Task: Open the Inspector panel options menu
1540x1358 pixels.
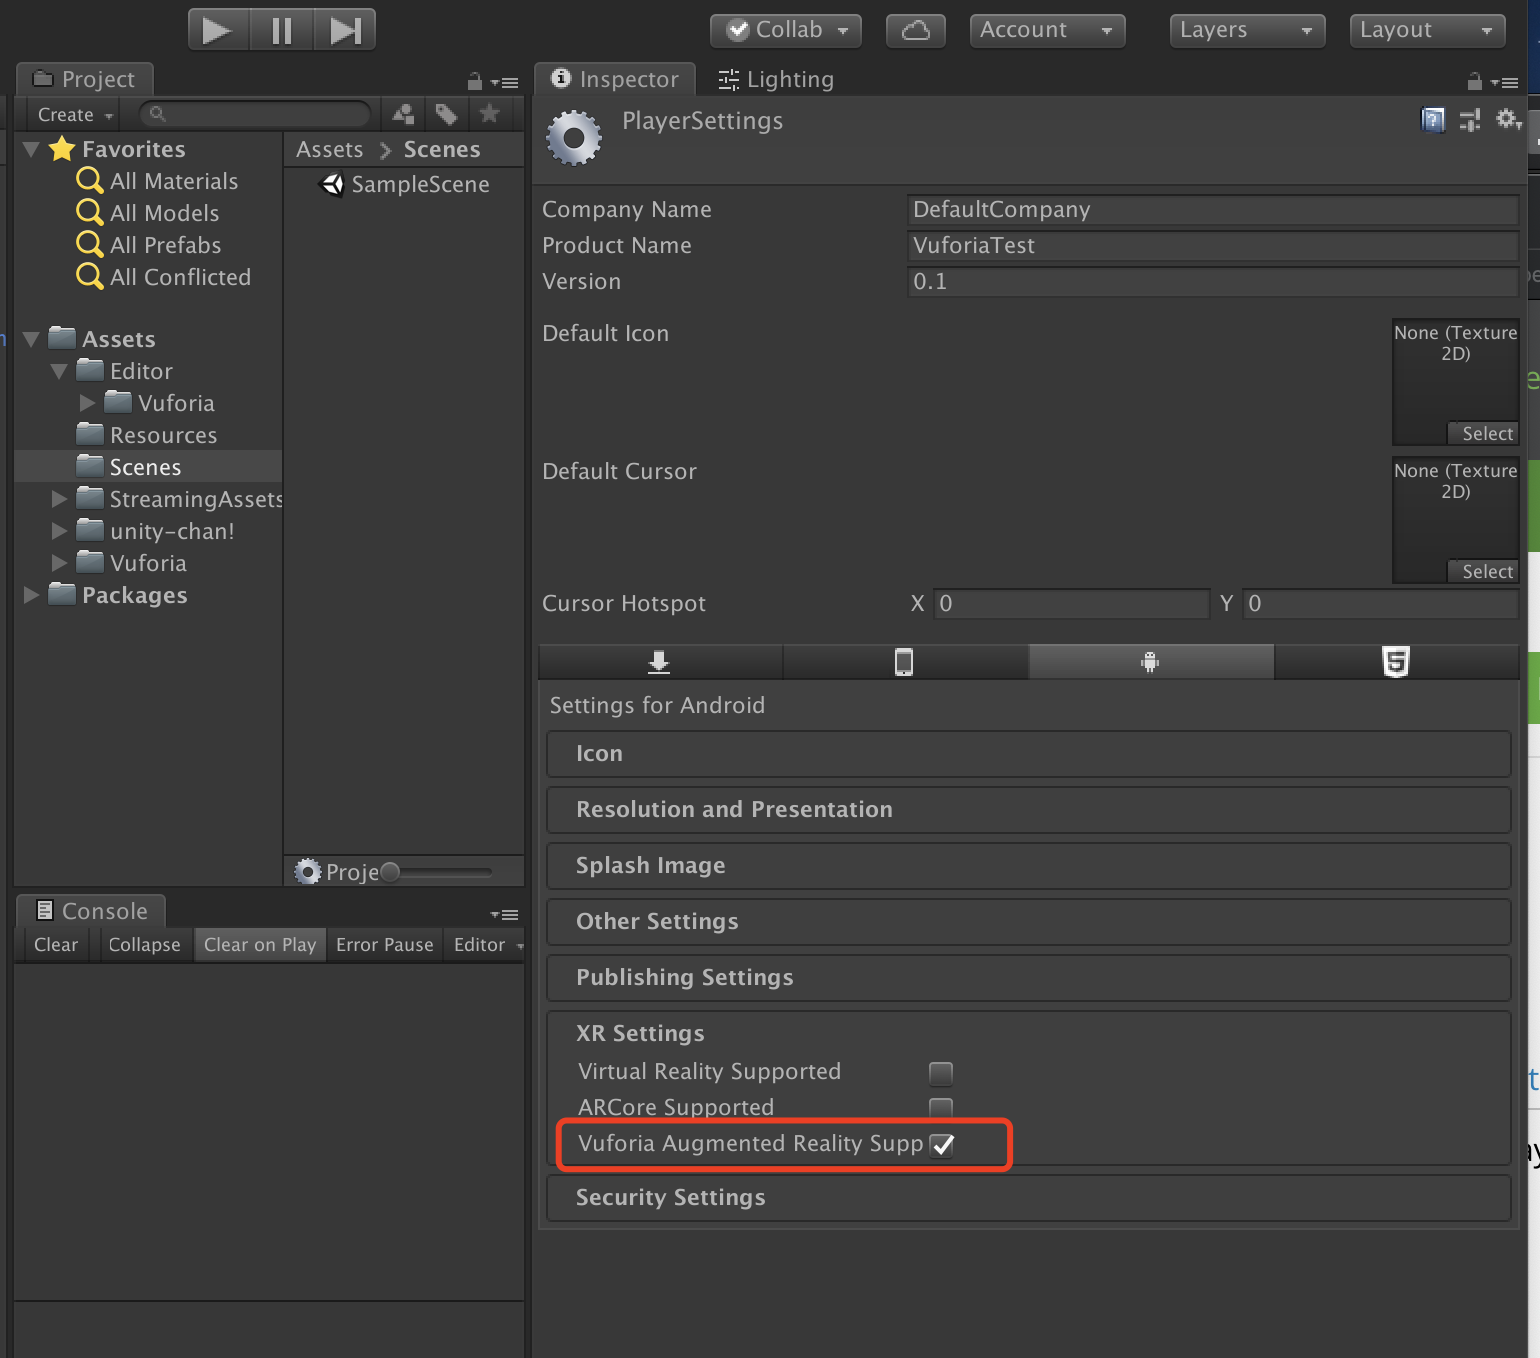Action: click(1505, 83)
